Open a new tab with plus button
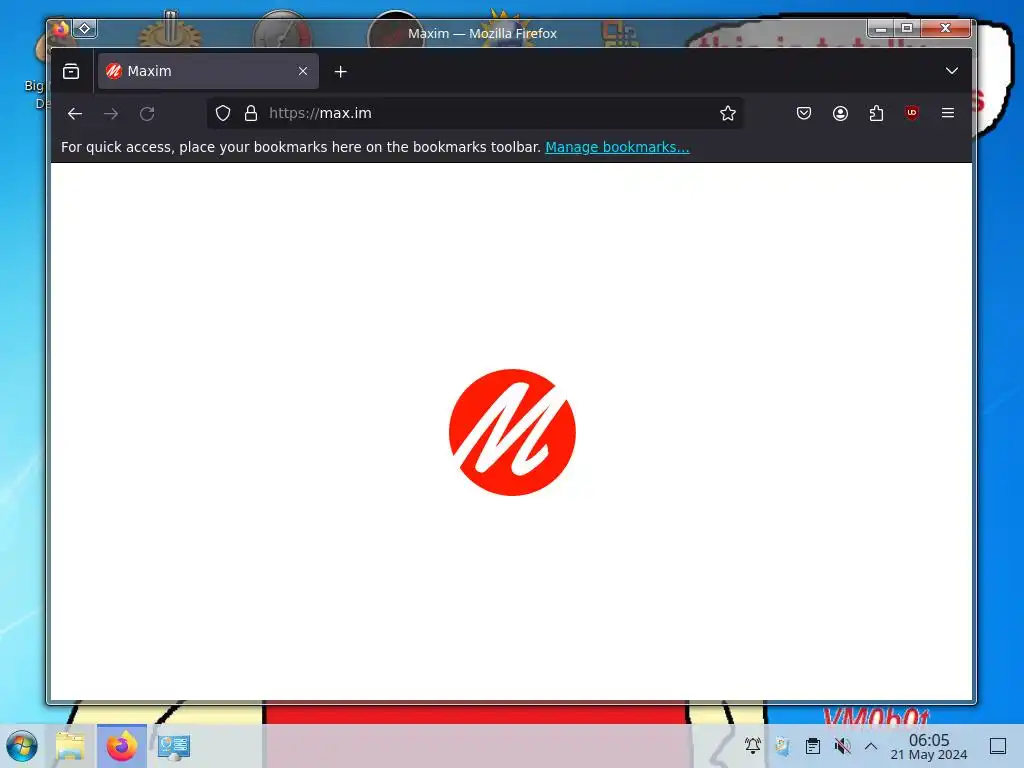This screenshot has height=768, width=1024. click(x=340, y=71)
